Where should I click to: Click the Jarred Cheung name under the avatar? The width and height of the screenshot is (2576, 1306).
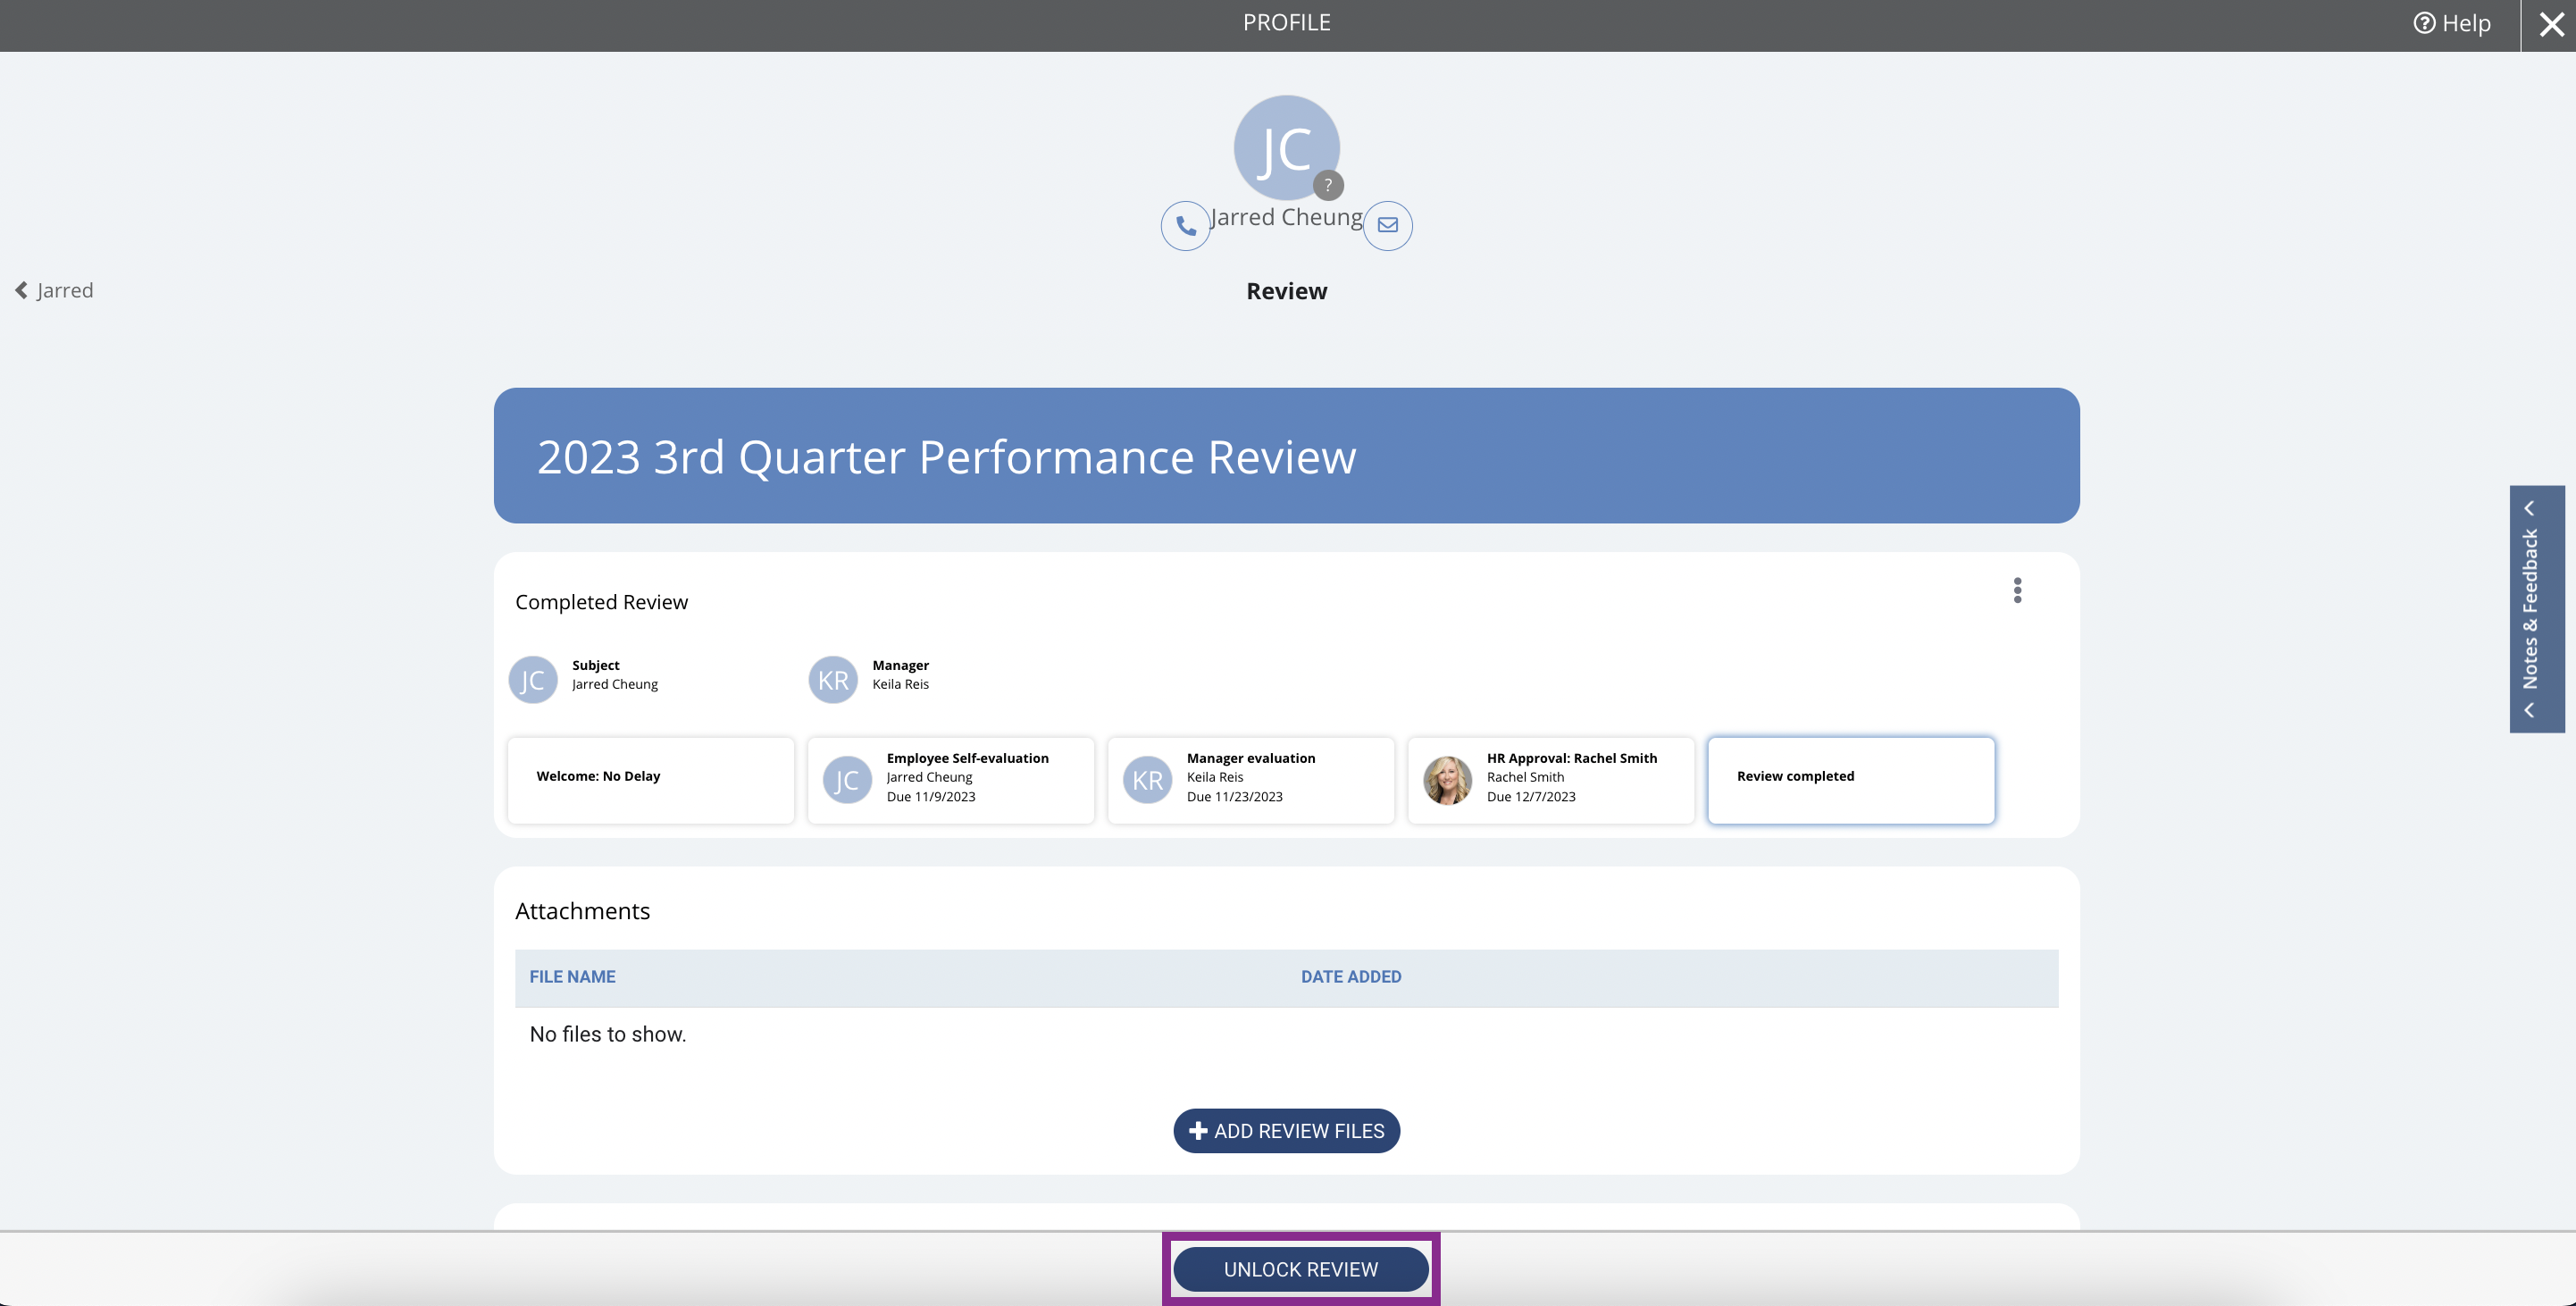[1286, 217]
